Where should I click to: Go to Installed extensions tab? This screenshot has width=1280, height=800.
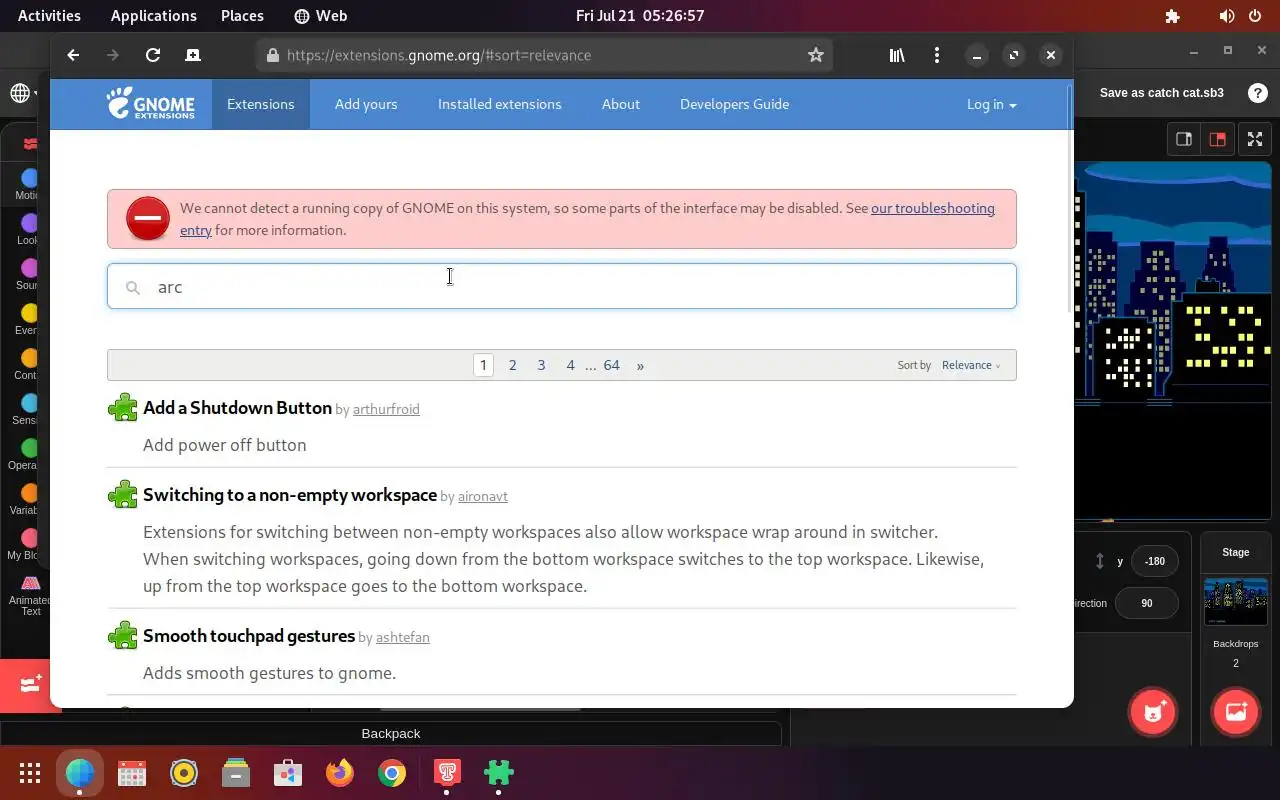coord(499,104)
